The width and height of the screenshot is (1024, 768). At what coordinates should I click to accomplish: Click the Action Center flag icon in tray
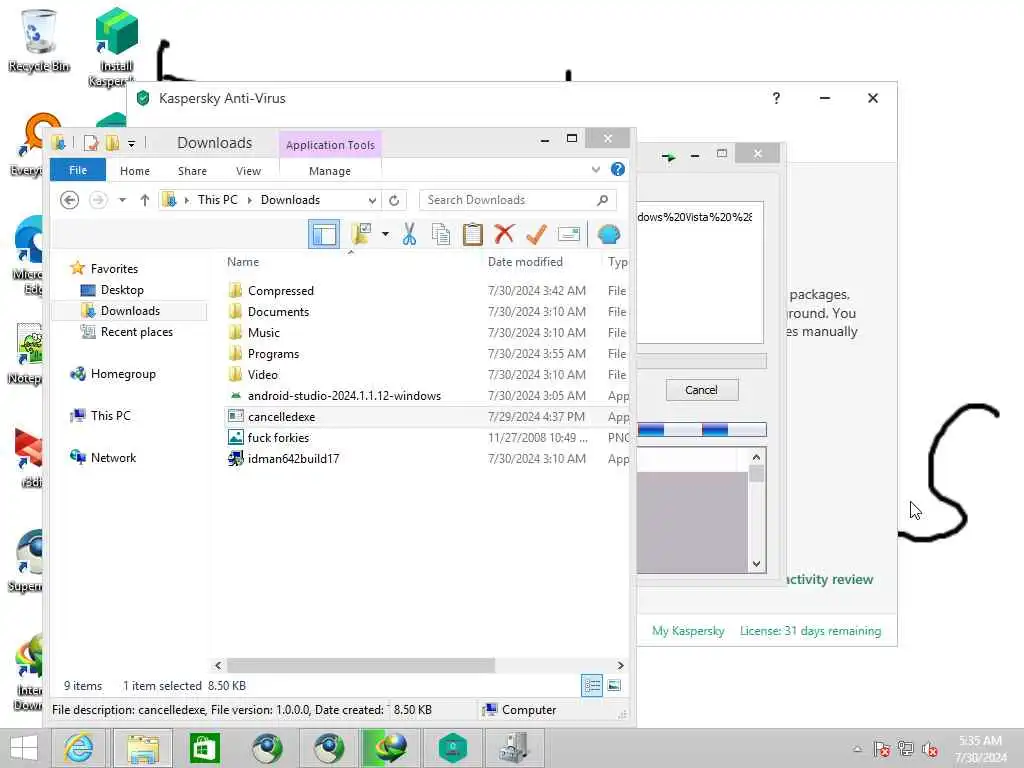coord(881,748)
